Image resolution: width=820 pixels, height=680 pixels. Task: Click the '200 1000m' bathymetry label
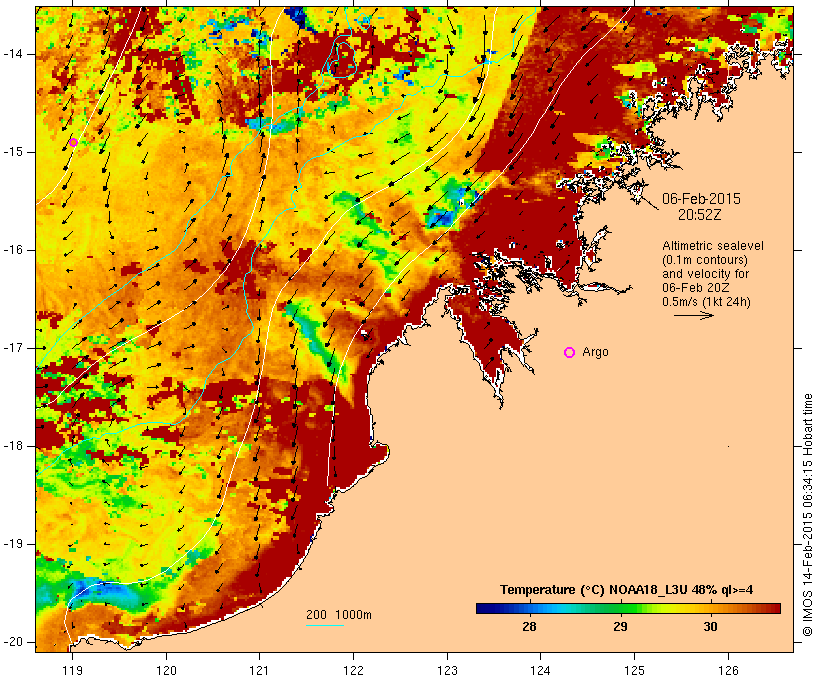pyautogui.click(x=339, y=615)
